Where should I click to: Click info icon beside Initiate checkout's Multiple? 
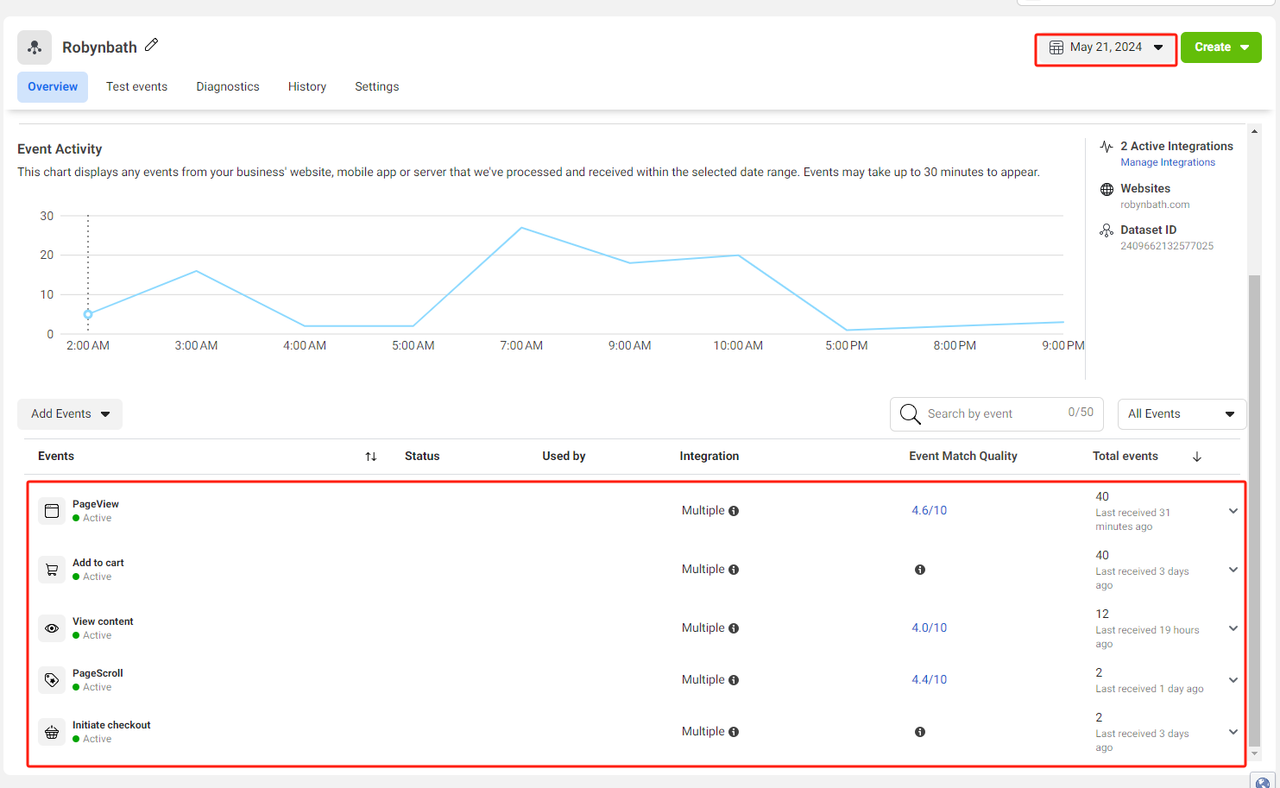coord(734,732)
